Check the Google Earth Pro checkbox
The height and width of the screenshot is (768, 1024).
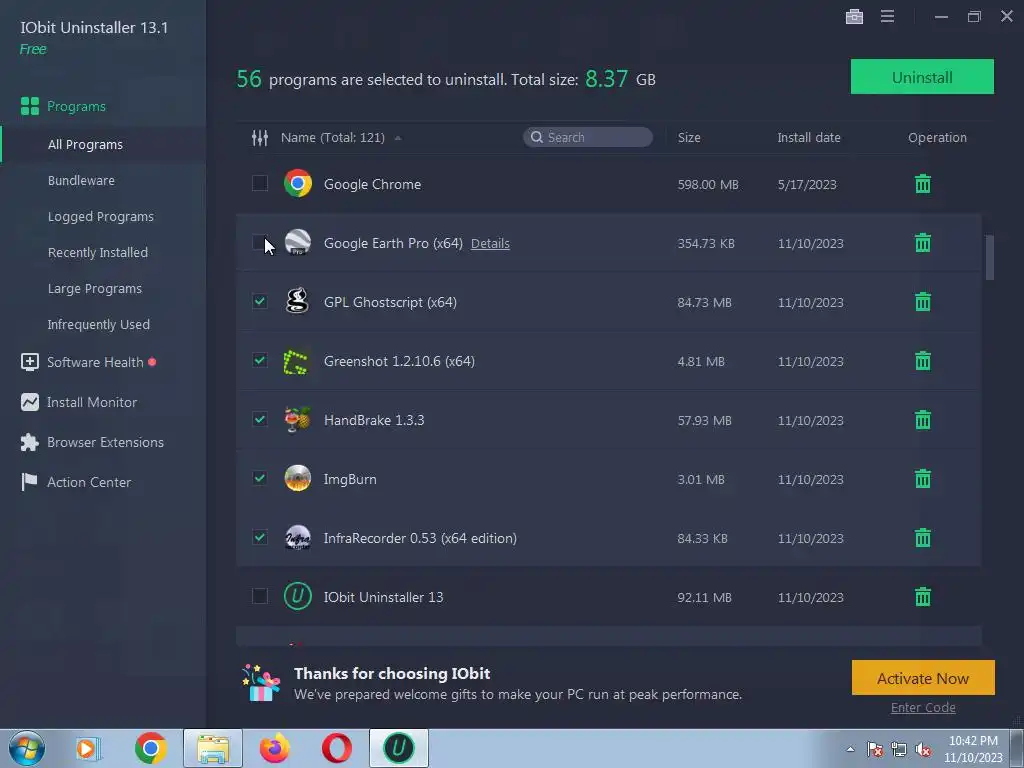[x=260, y=242]
